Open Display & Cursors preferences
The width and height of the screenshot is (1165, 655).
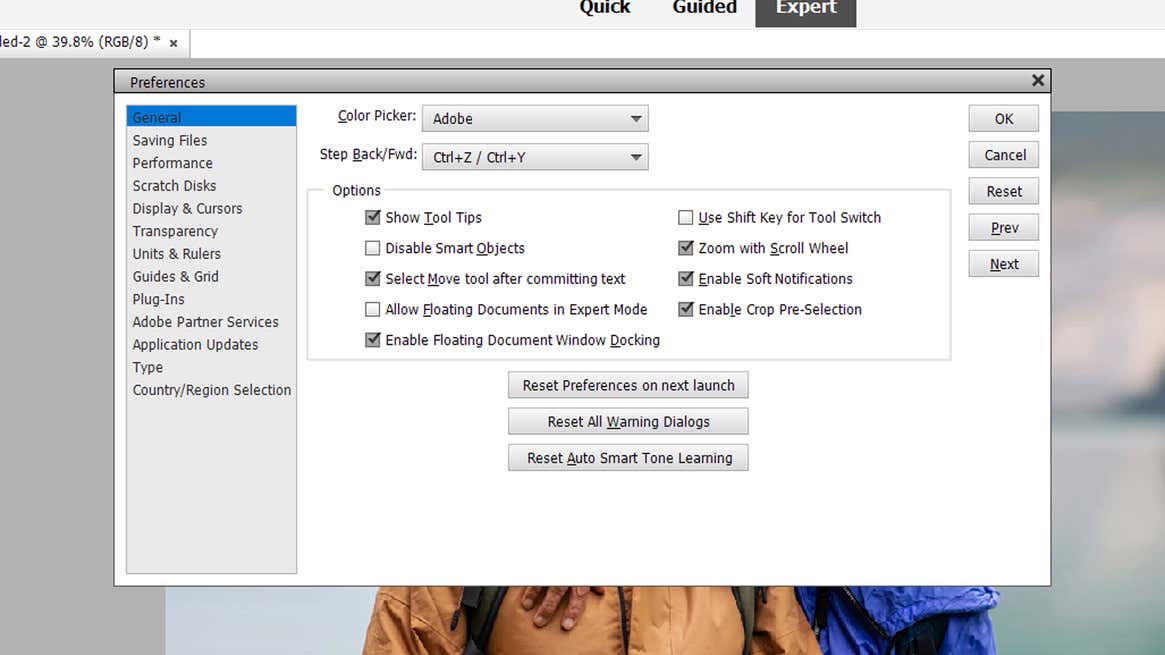click(x=187, y=209)
